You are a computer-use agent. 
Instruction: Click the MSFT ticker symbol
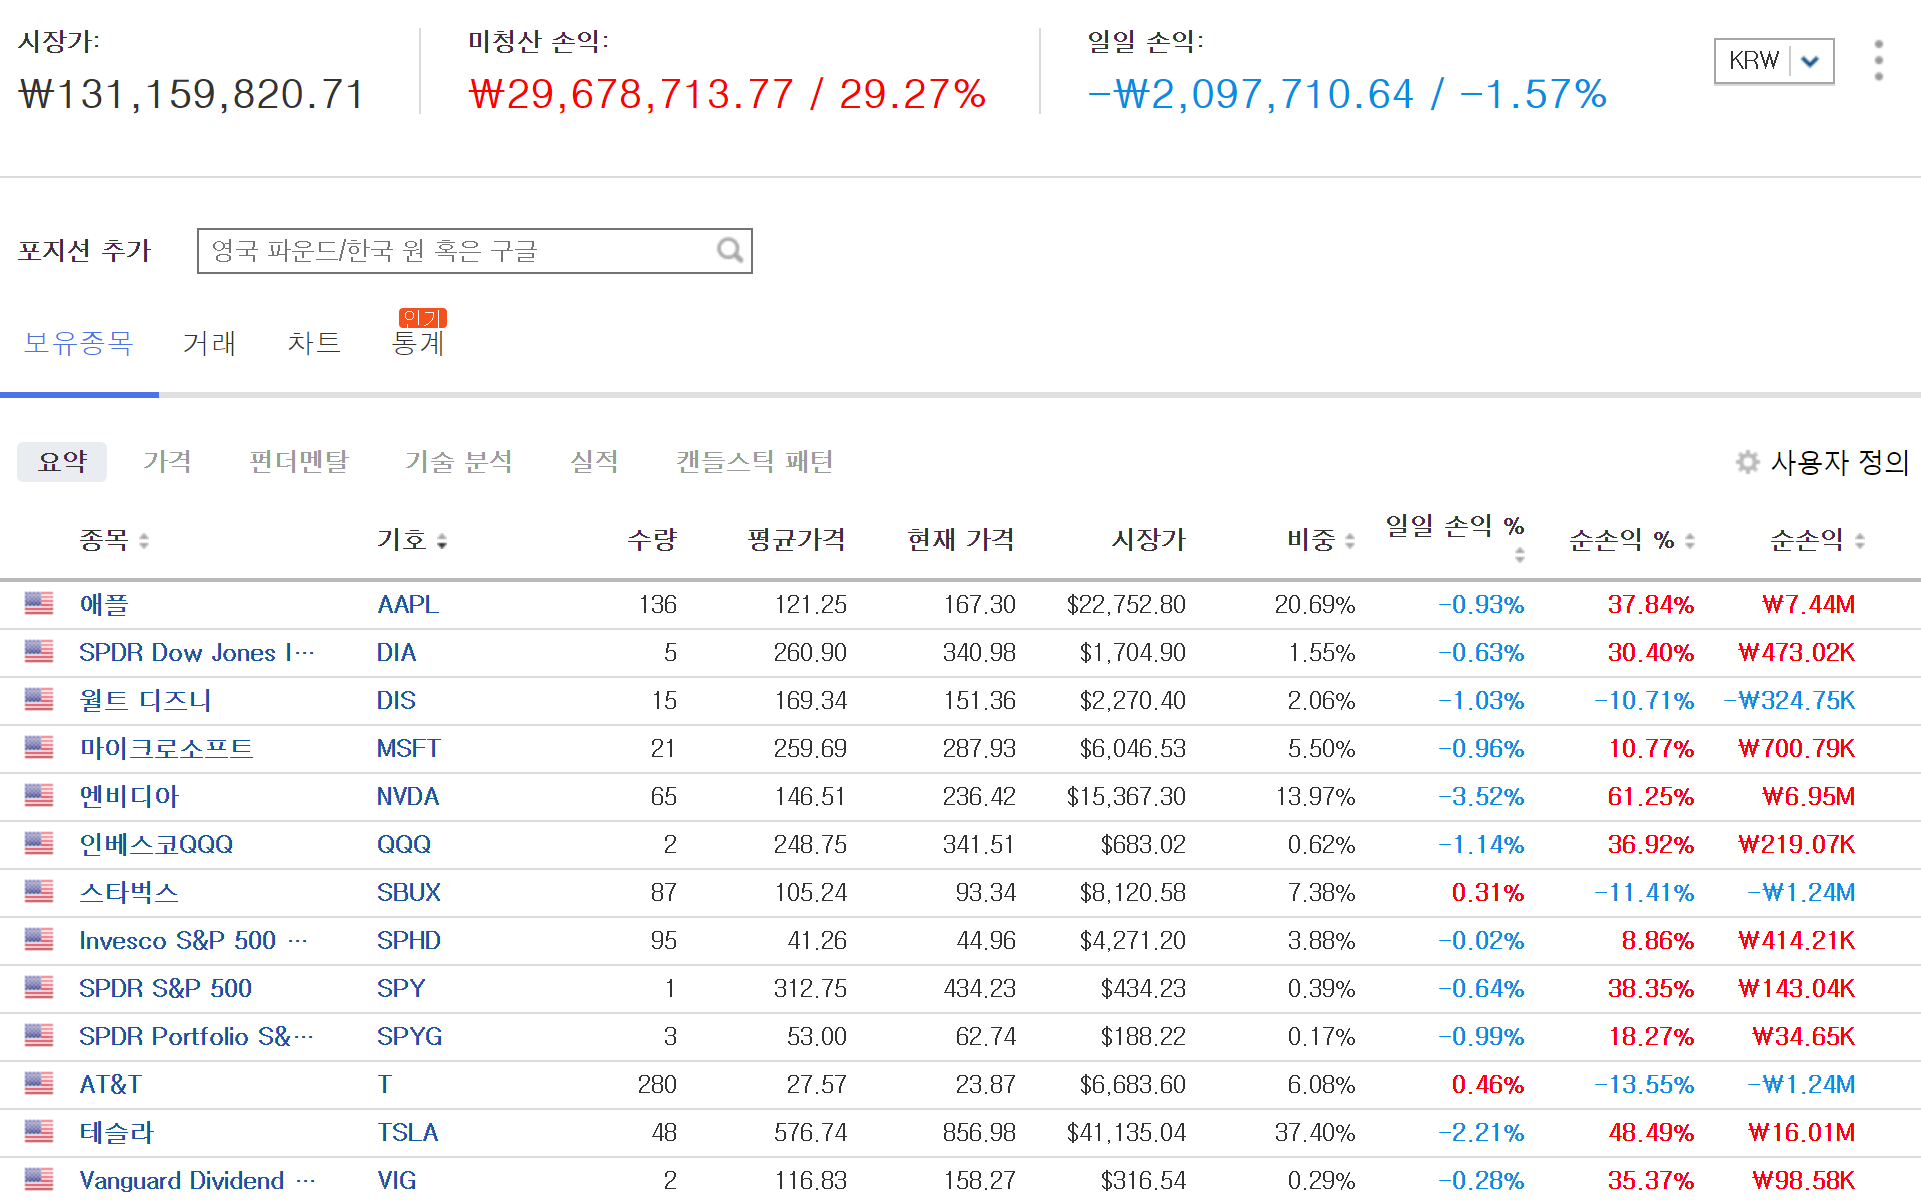409,748
